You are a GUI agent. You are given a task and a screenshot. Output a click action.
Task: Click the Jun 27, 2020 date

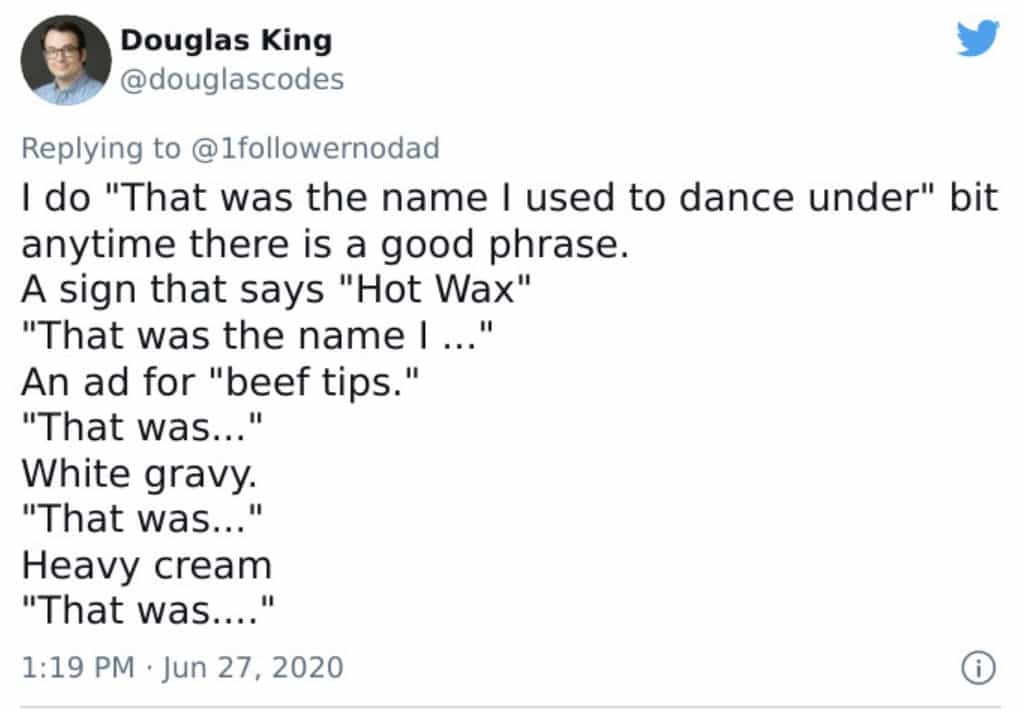pos(254,666)
